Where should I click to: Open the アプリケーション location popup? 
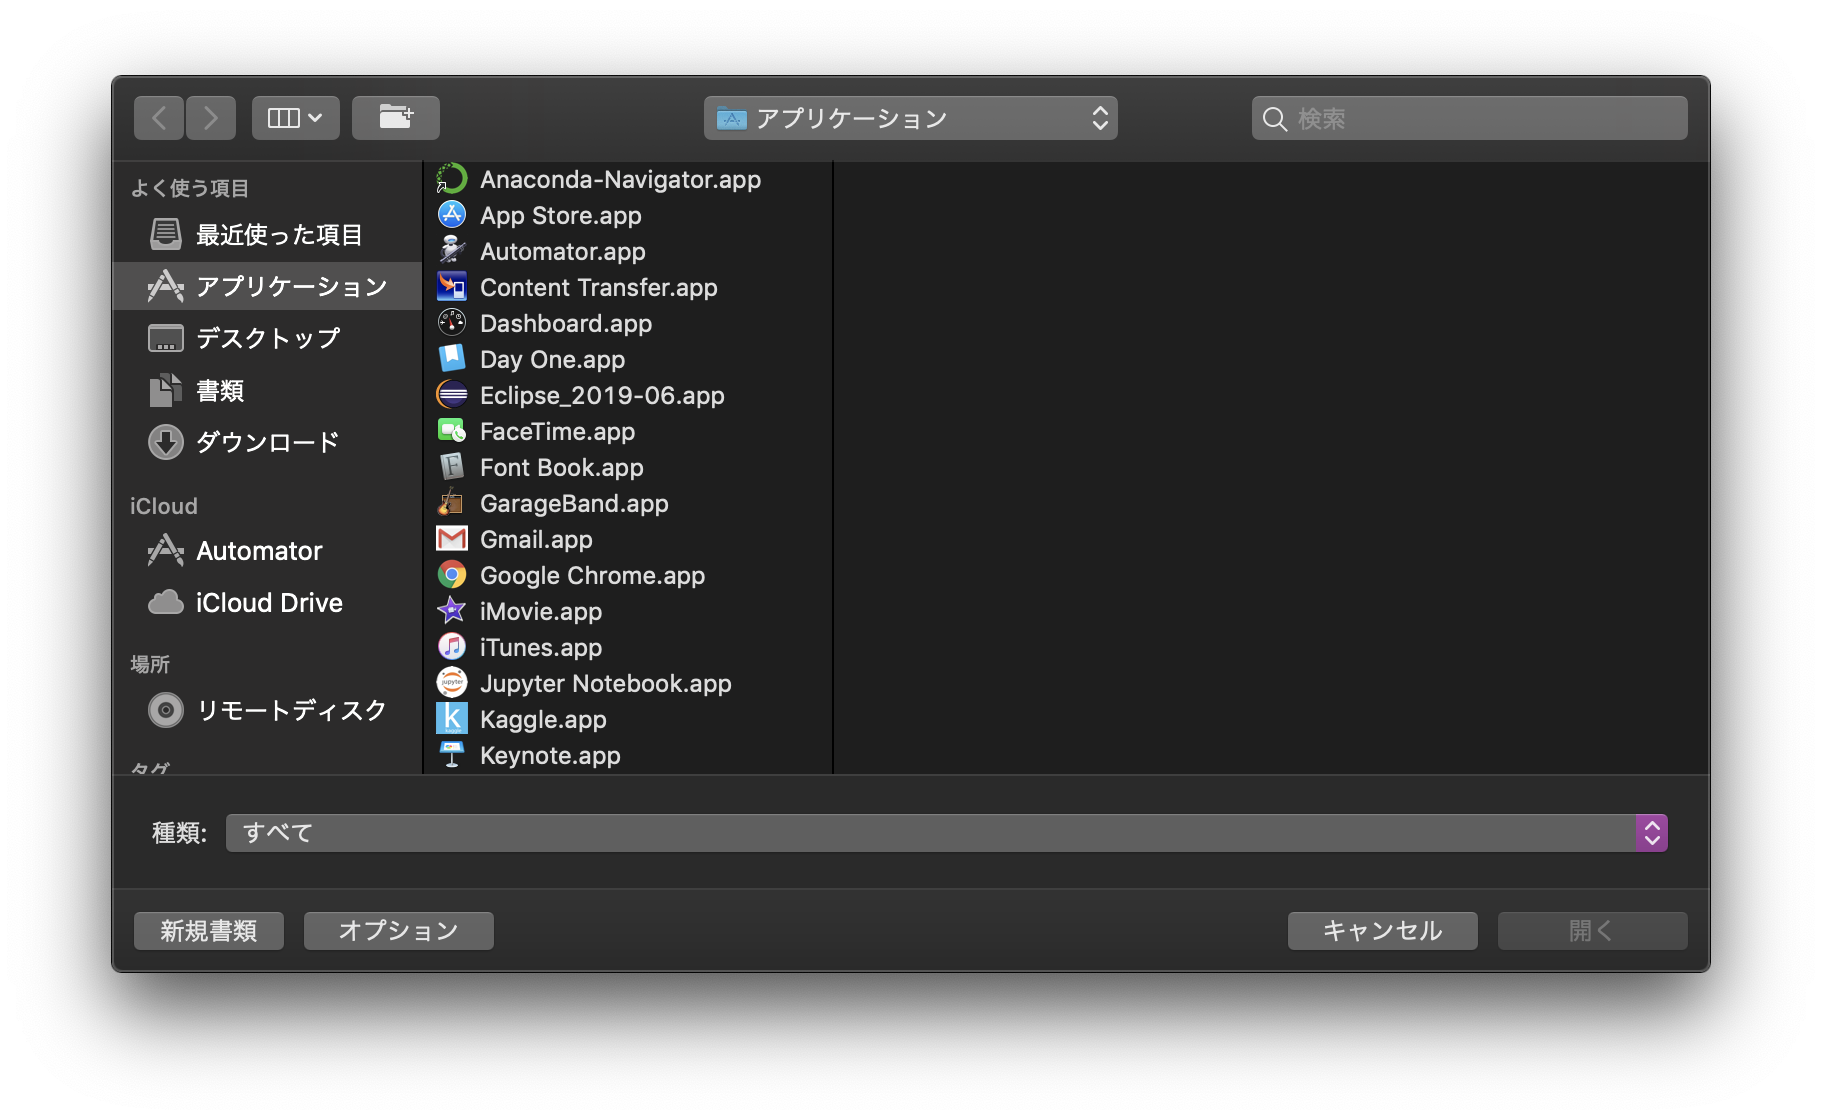(911, 118)
